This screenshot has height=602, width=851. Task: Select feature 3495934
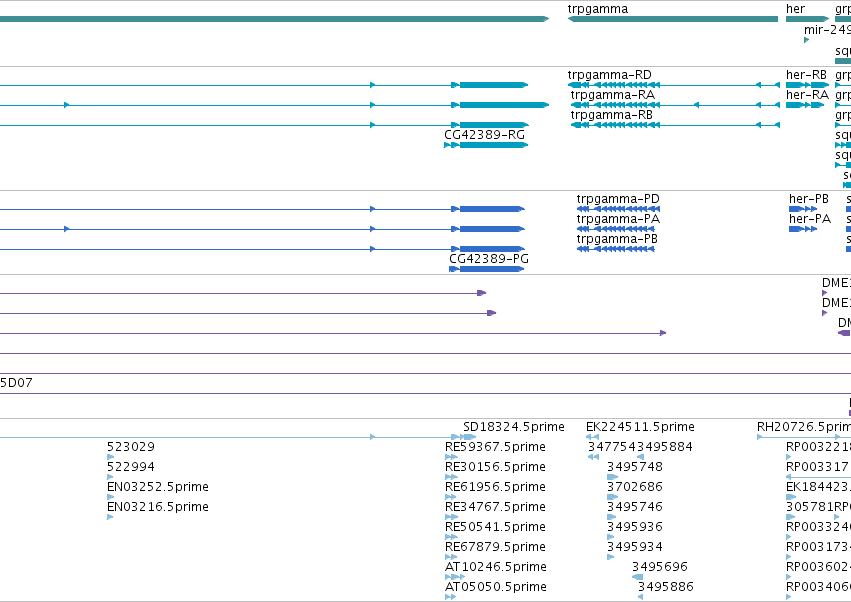coord(634,547)
